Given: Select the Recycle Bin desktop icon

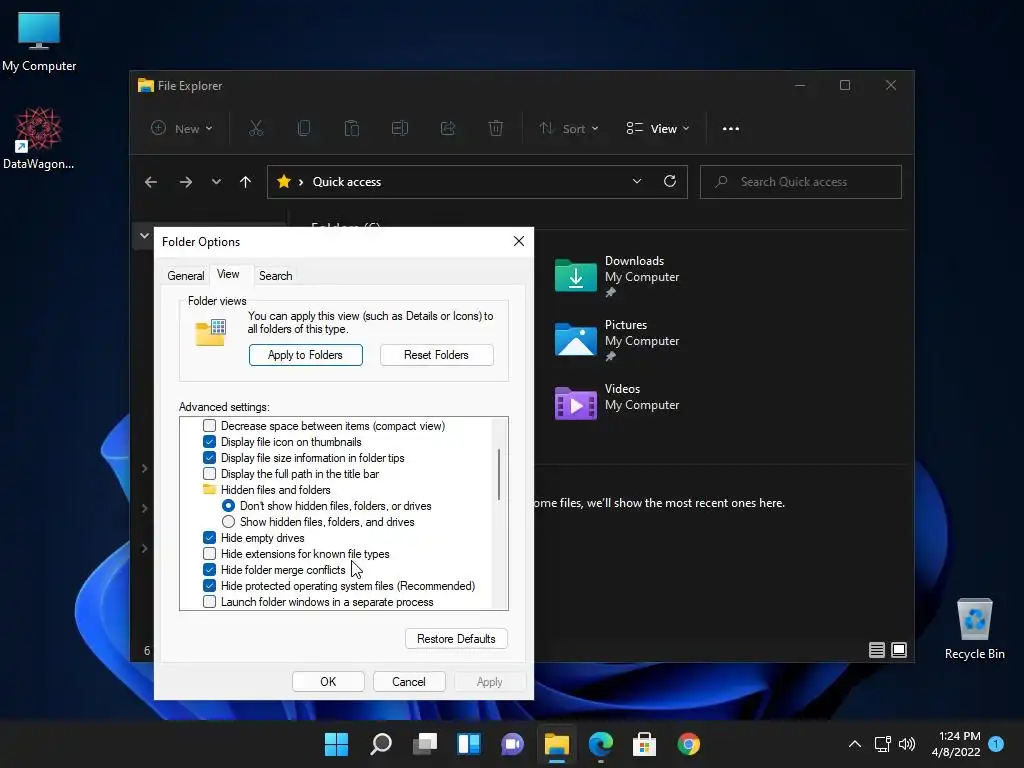Looking at the screenshot, I should click(x=974, y=629).
